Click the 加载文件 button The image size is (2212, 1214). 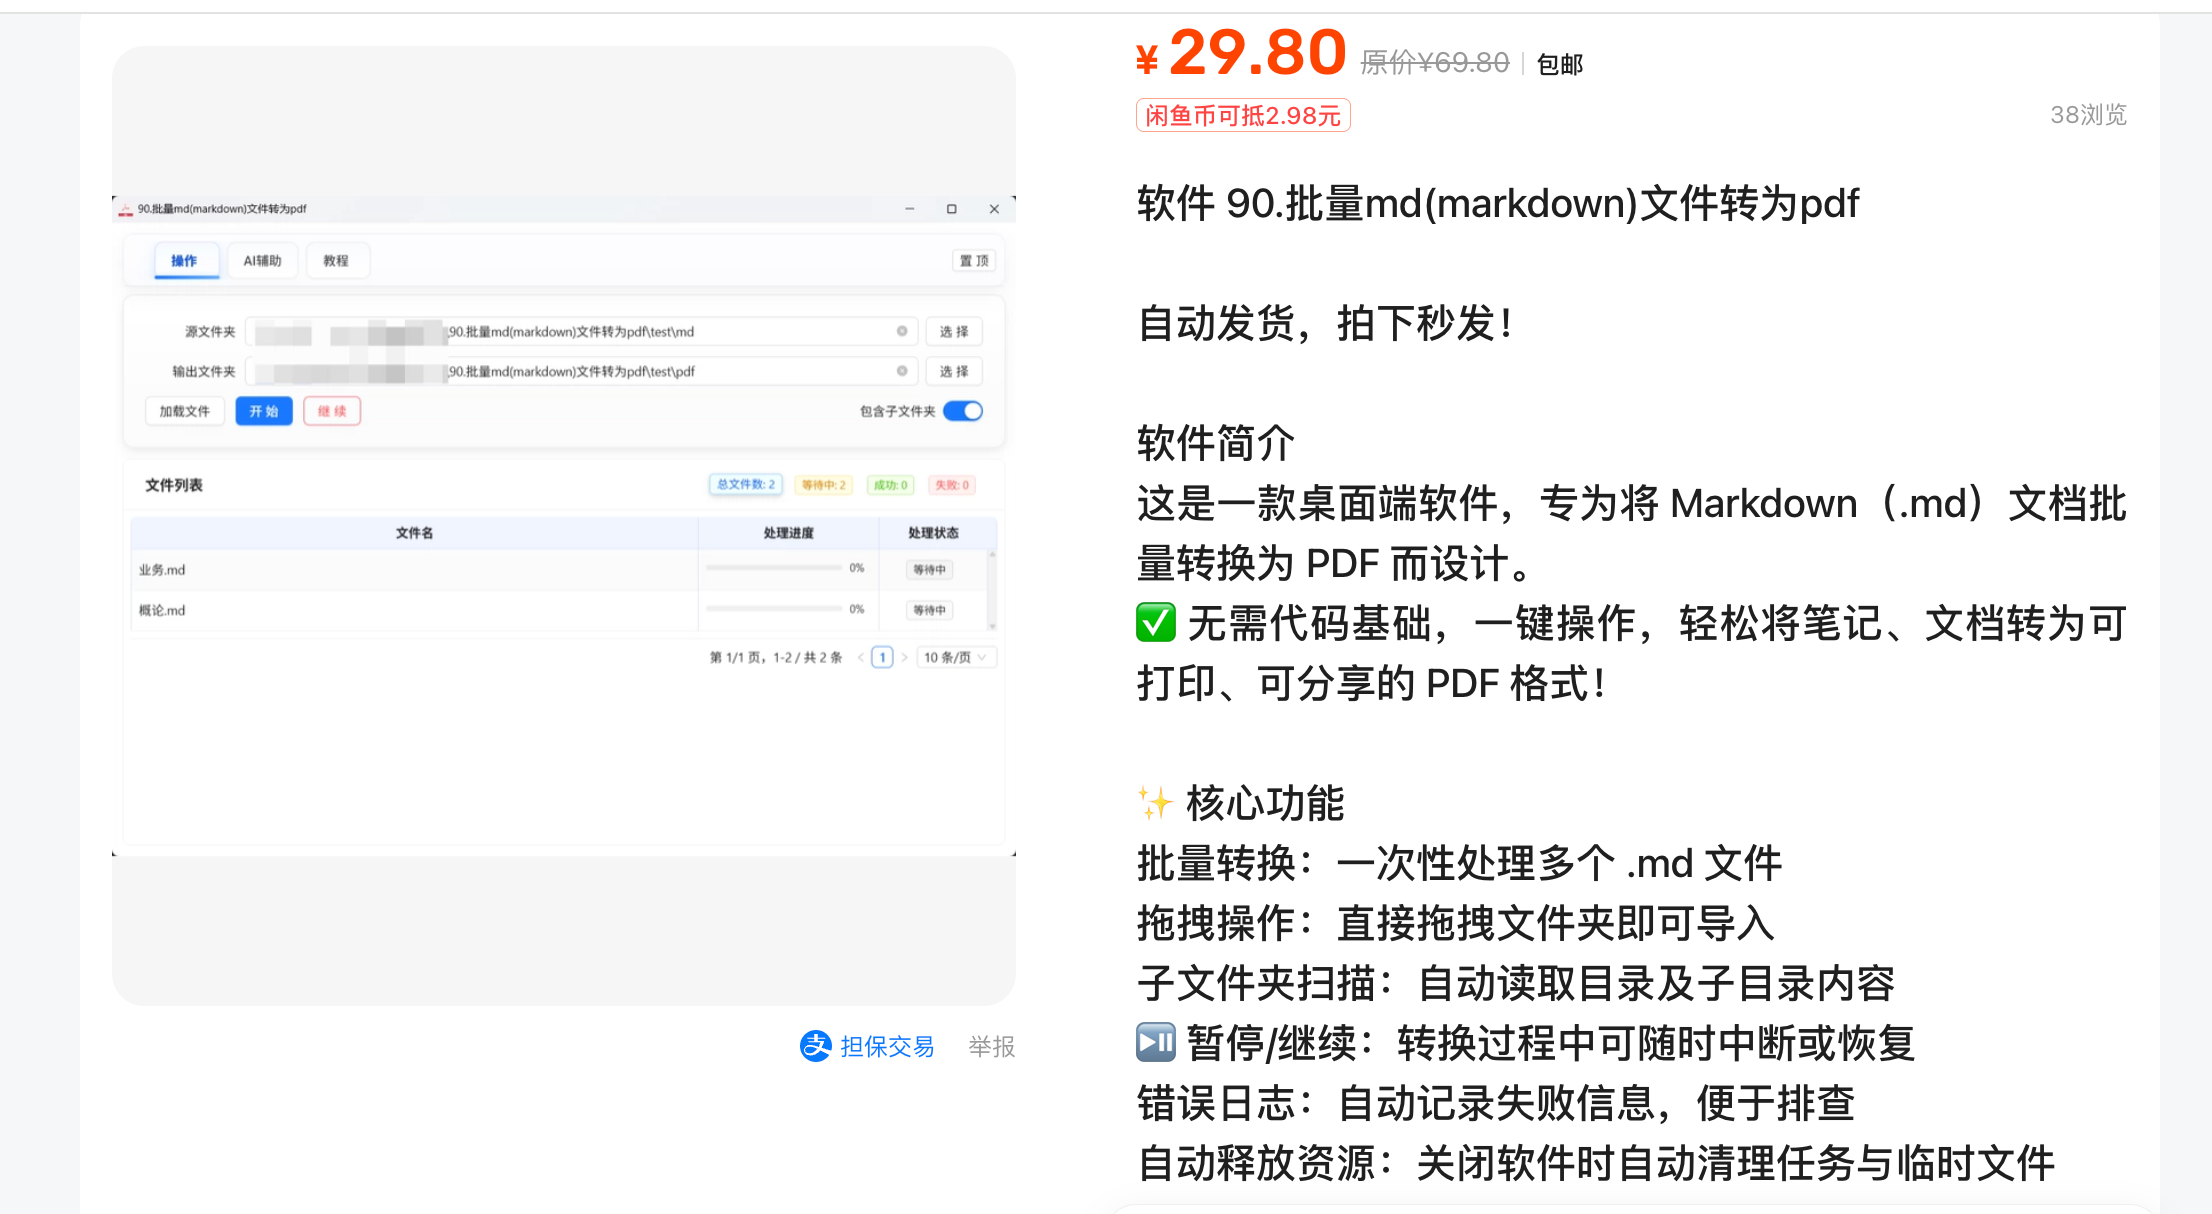(185, 411)
